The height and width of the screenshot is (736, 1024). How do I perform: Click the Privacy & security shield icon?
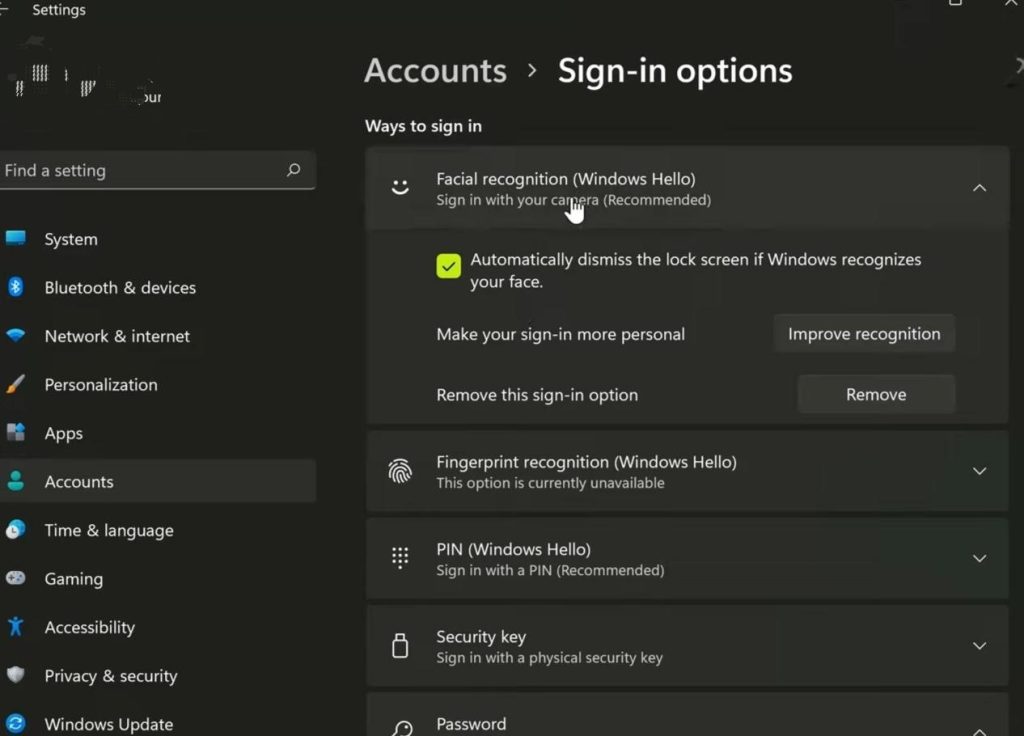[16, 675]
